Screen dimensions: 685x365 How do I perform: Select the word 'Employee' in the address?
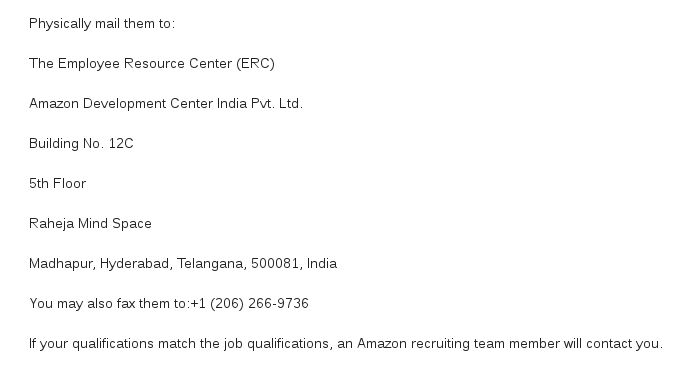pyautogui.click(x=89, y=64)
